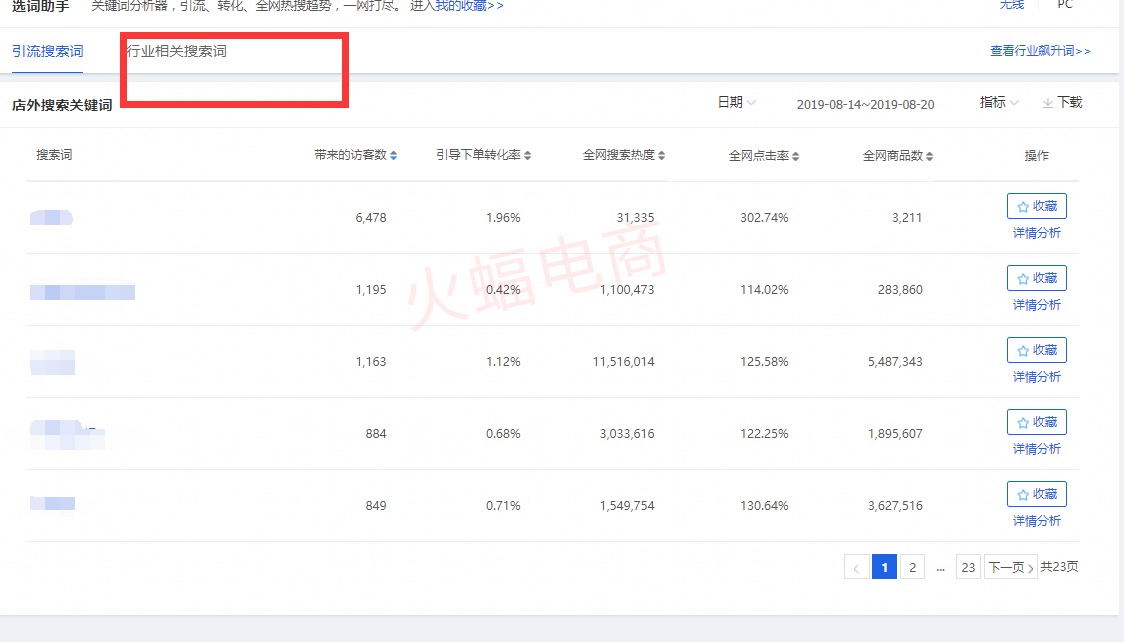Screen dimensions: 1124x642
Task: Favorite the first keyword with 收藏
Action: pos(1036,206)
